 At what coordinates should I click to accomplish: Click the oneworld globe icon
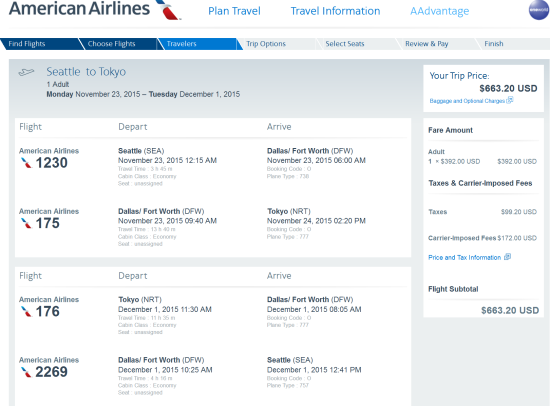pyautogui.click(x=539, y=10)
